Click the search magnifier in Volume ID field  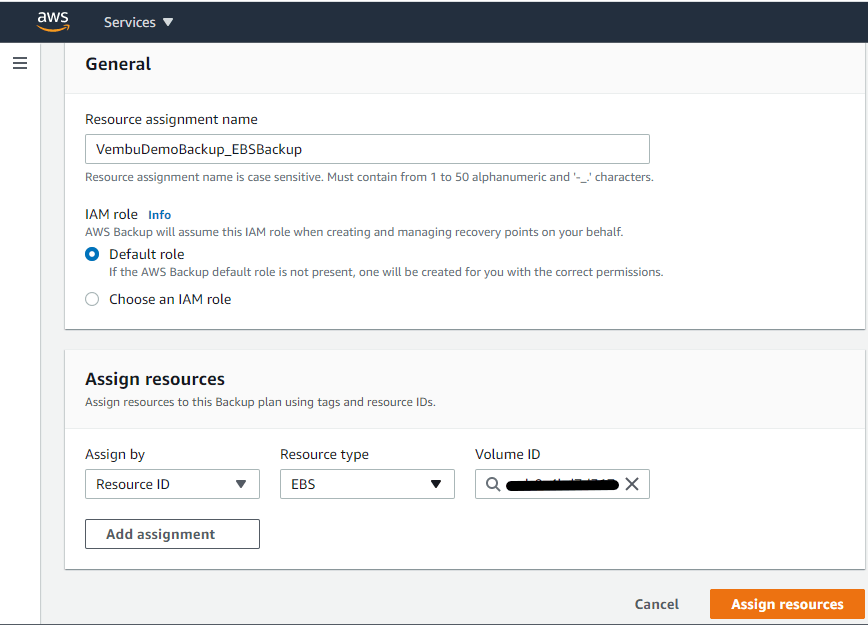[492, 484]
